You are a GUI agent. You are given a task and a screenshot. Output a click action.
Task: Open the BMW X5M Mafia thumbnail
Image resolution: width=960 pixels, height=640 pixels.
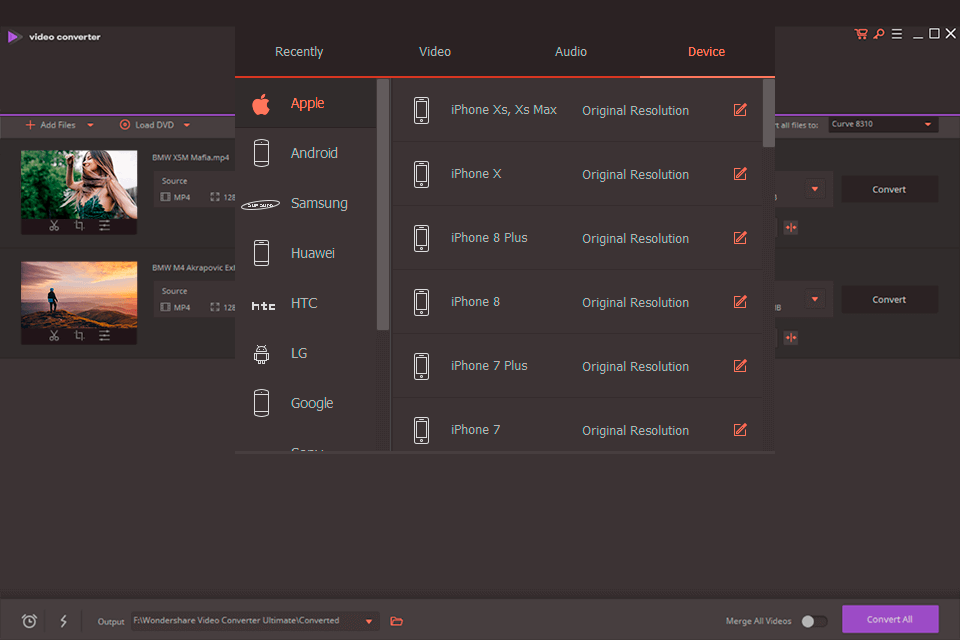point(79,185)
